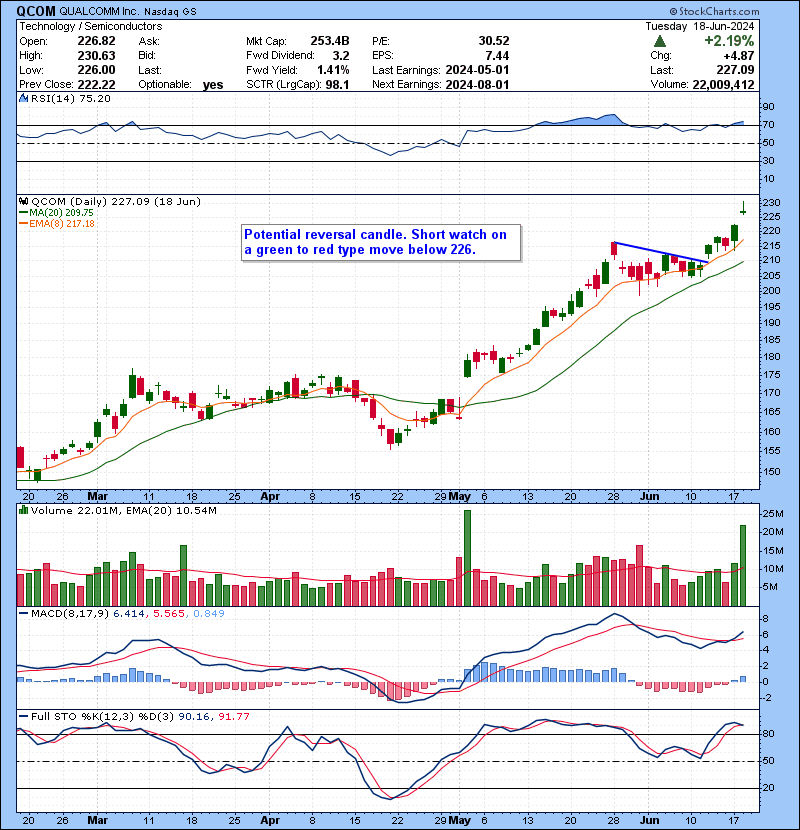Select the Mkt Cap value 253.4B
Image resolution: width=800 pixels, height=830 pixels.
click(x=330, y=41)
